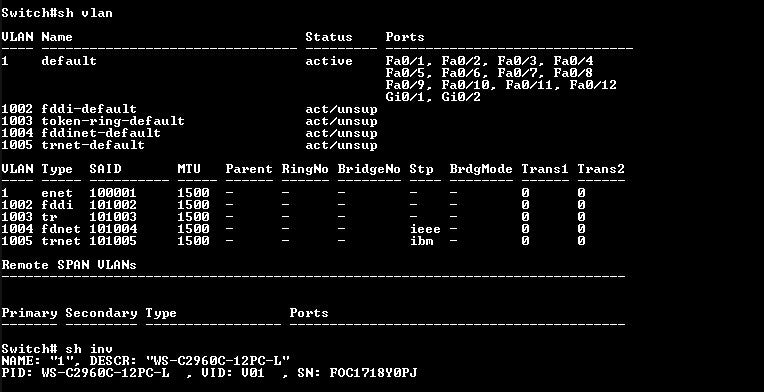Select the 'ibm' Stp value
Viewport: 764px width, 392px height.
(x=421, y=241)
